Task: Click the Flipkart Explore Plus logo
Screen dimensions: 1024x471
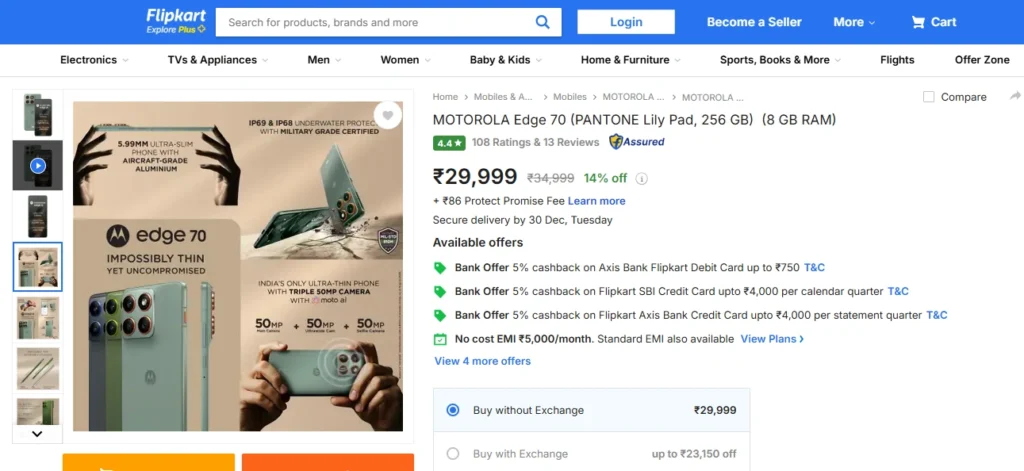Action: 176,21
